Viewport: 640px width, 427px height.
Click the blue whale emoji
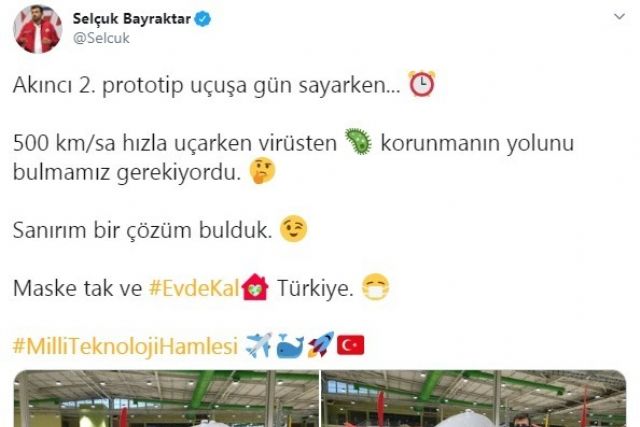(x=290, y=345)
